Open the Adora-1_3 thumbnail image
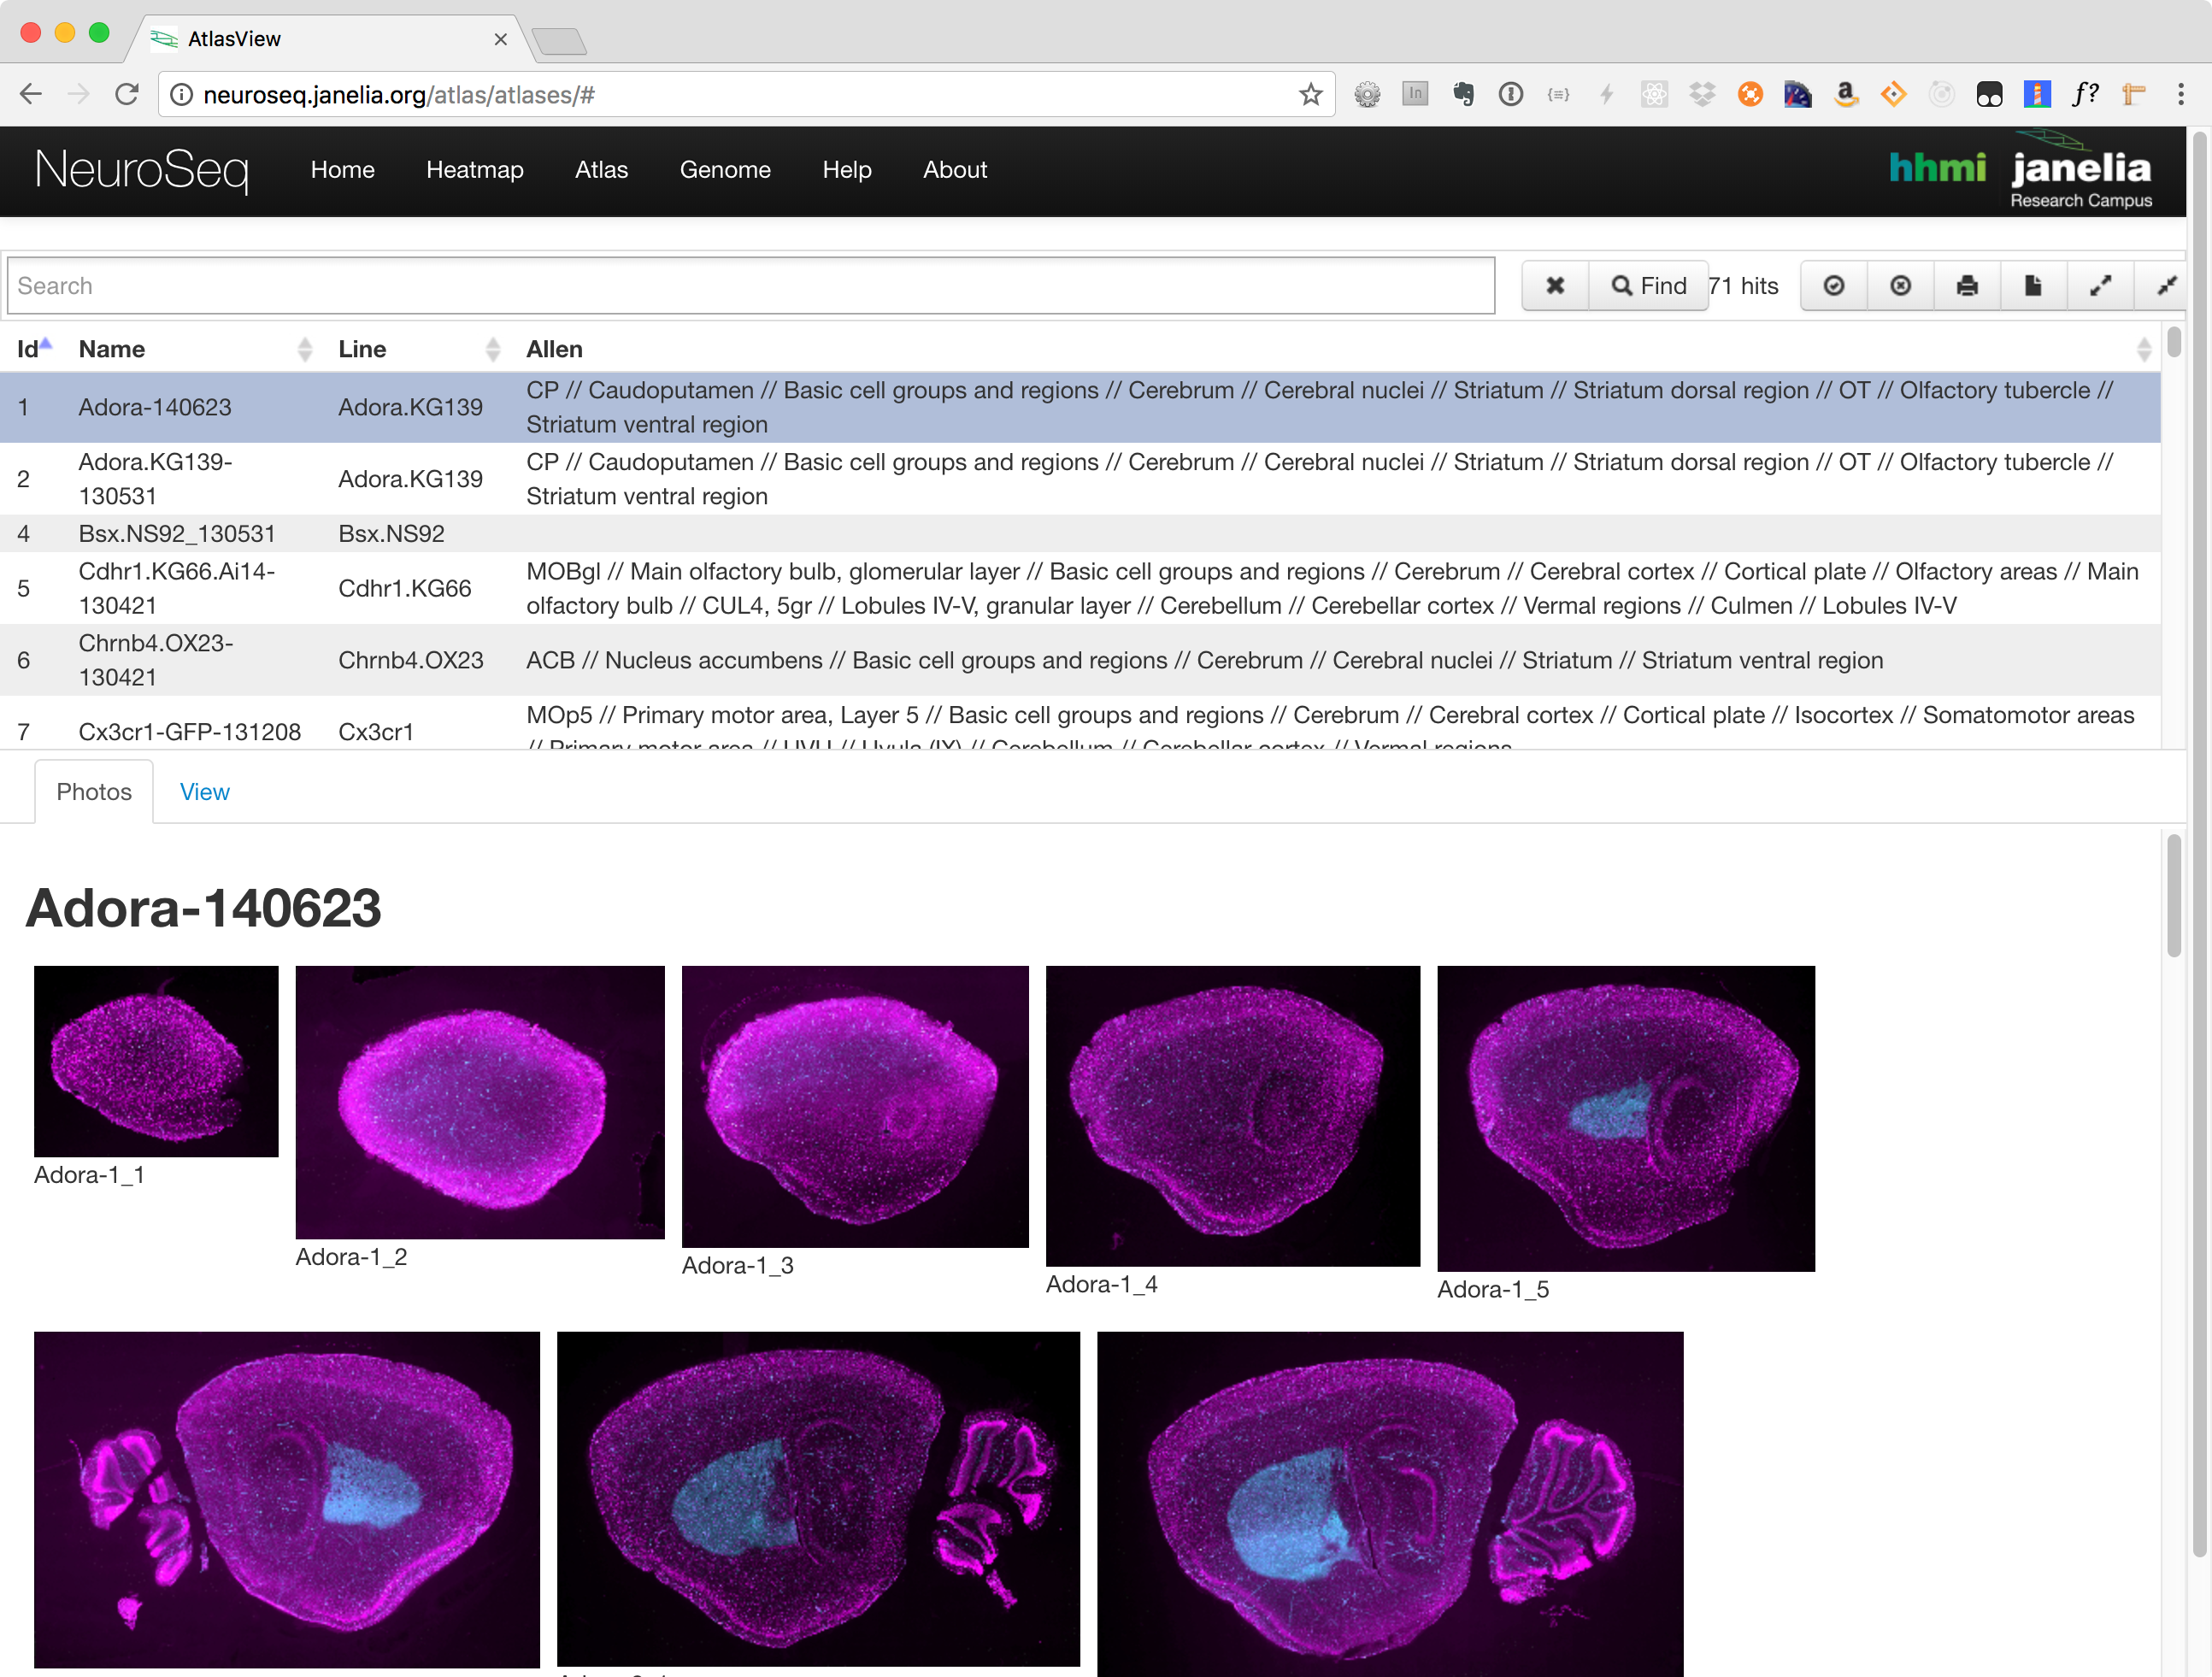Screen dimensions: 2212x1677 [855, 1106]
